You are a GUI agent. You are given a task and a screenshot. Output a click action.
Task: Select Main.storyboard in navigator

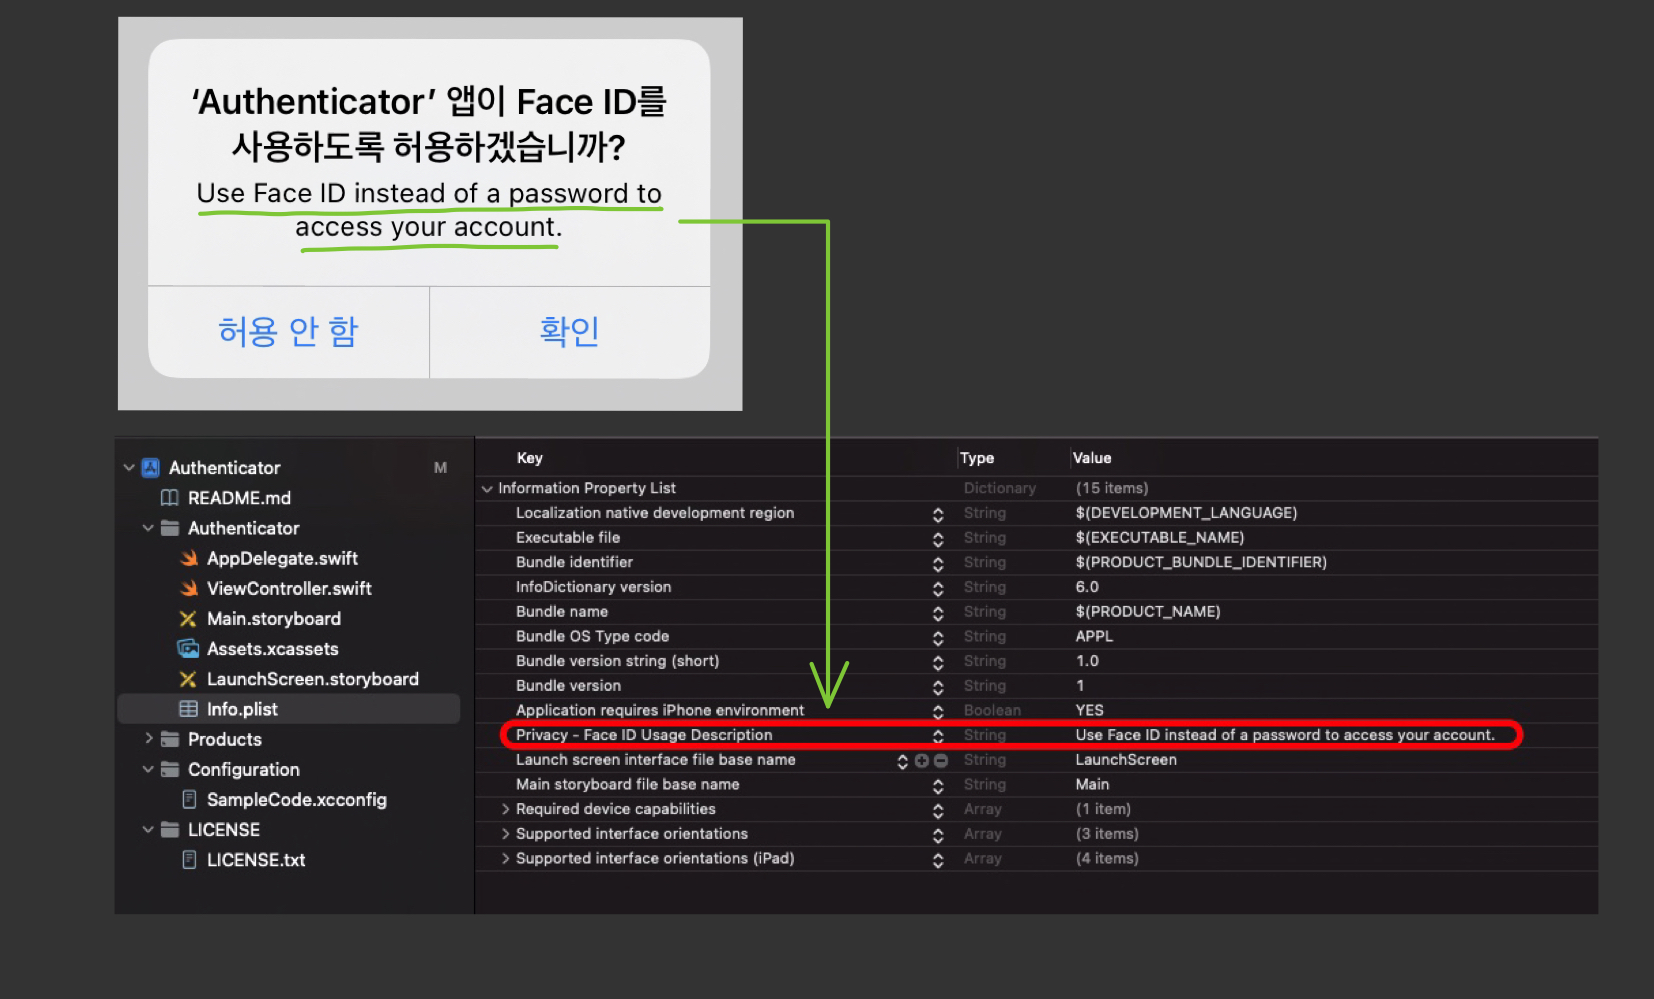pyautogui.click(x=274, y=619)
